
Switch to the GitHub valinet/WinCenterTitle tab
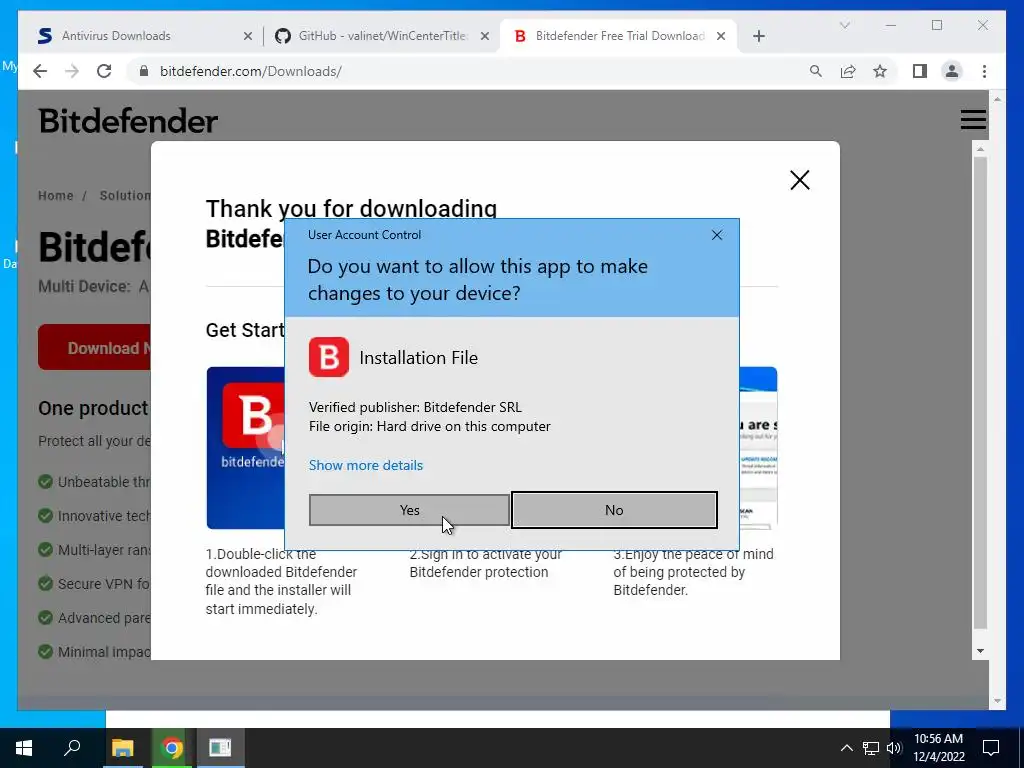tap(383, 36)
